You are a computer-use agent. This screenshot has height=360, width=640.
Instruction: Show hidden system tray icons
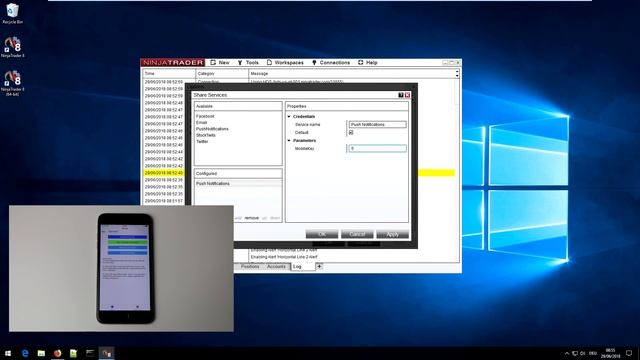click(567, 353)
